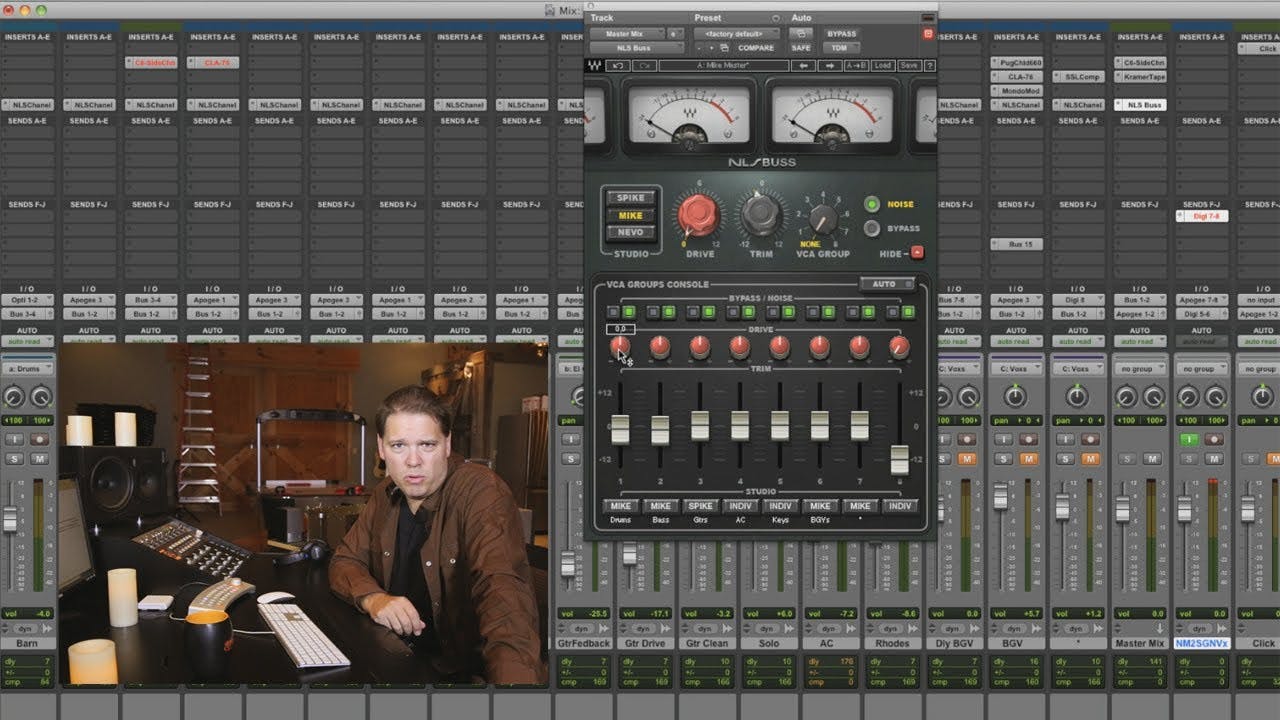Click the automation enable icon under Auto

point(802,33)
